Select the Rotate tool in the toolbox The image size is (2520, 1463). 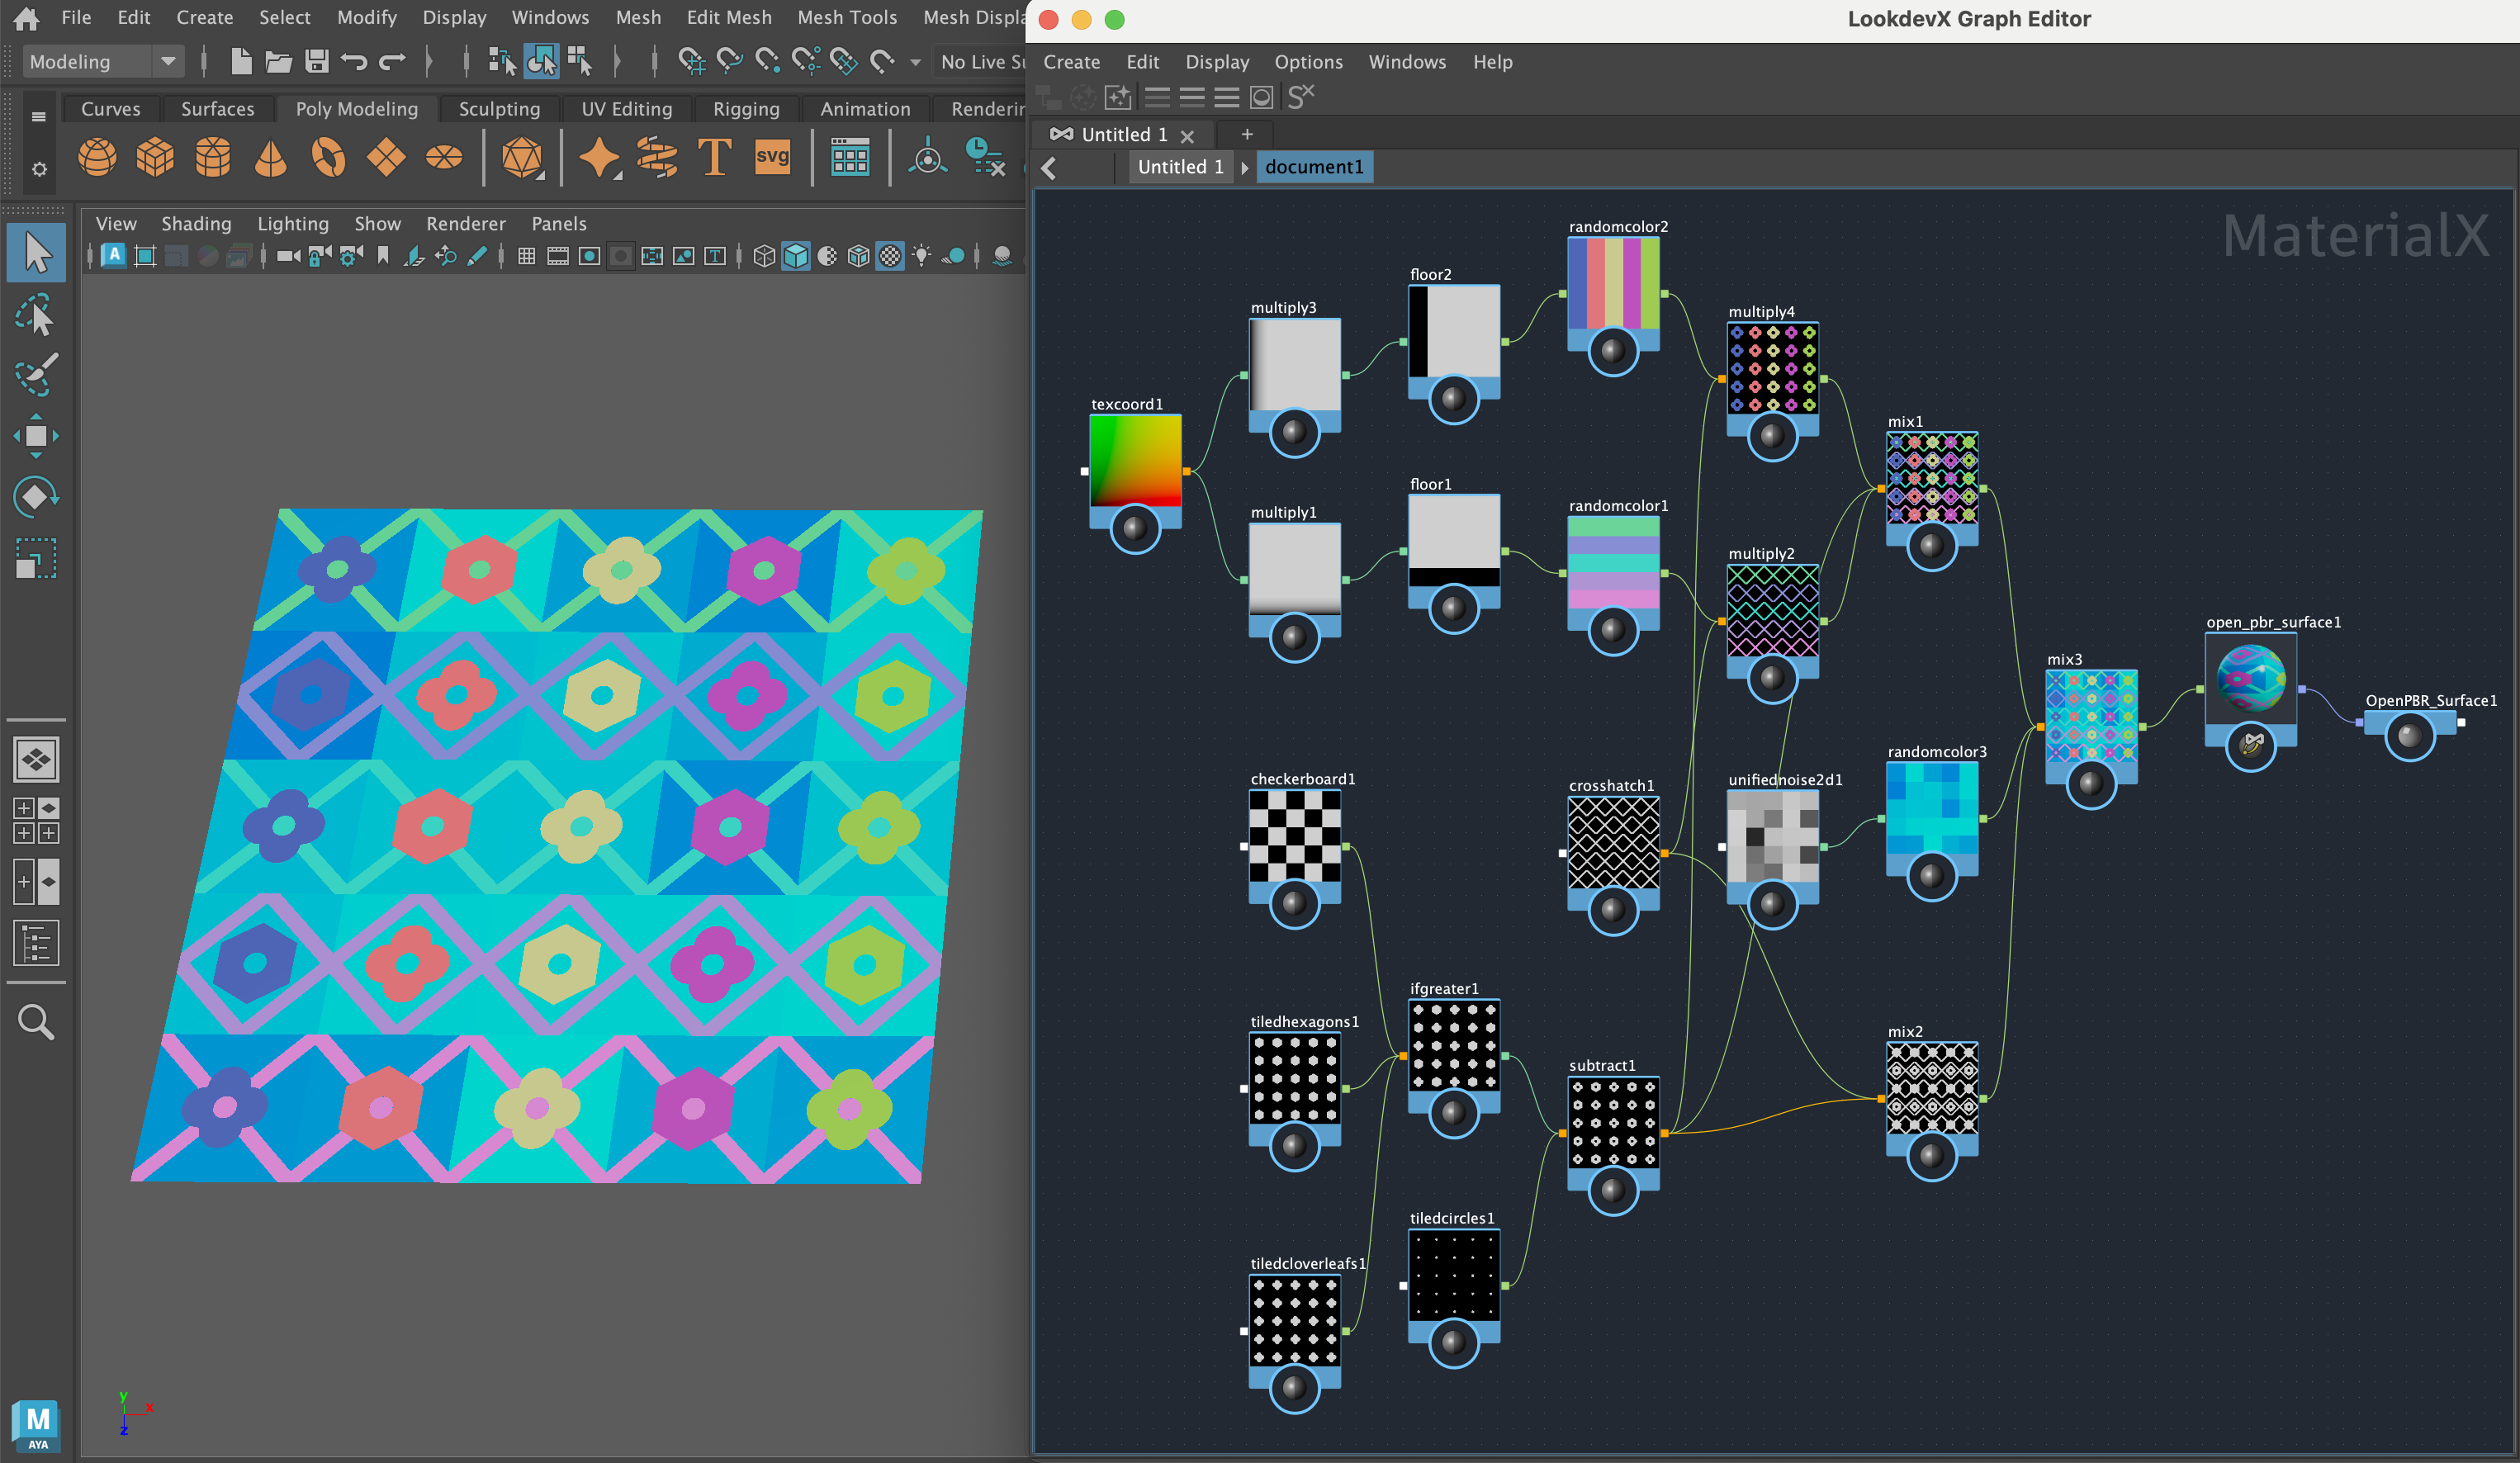(36, 497)
